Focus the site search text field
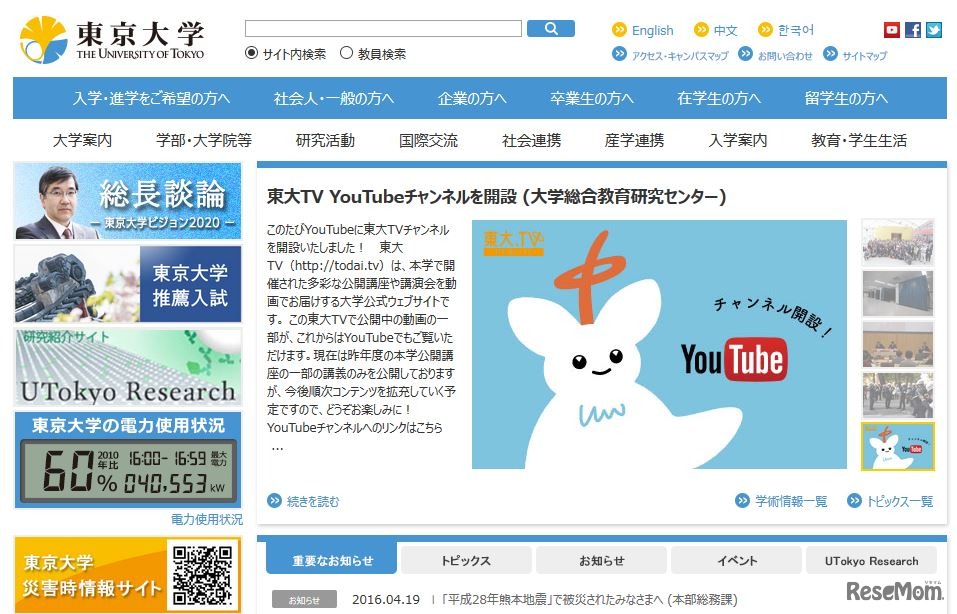Screen dimensions: 957x614 point(383,28)
